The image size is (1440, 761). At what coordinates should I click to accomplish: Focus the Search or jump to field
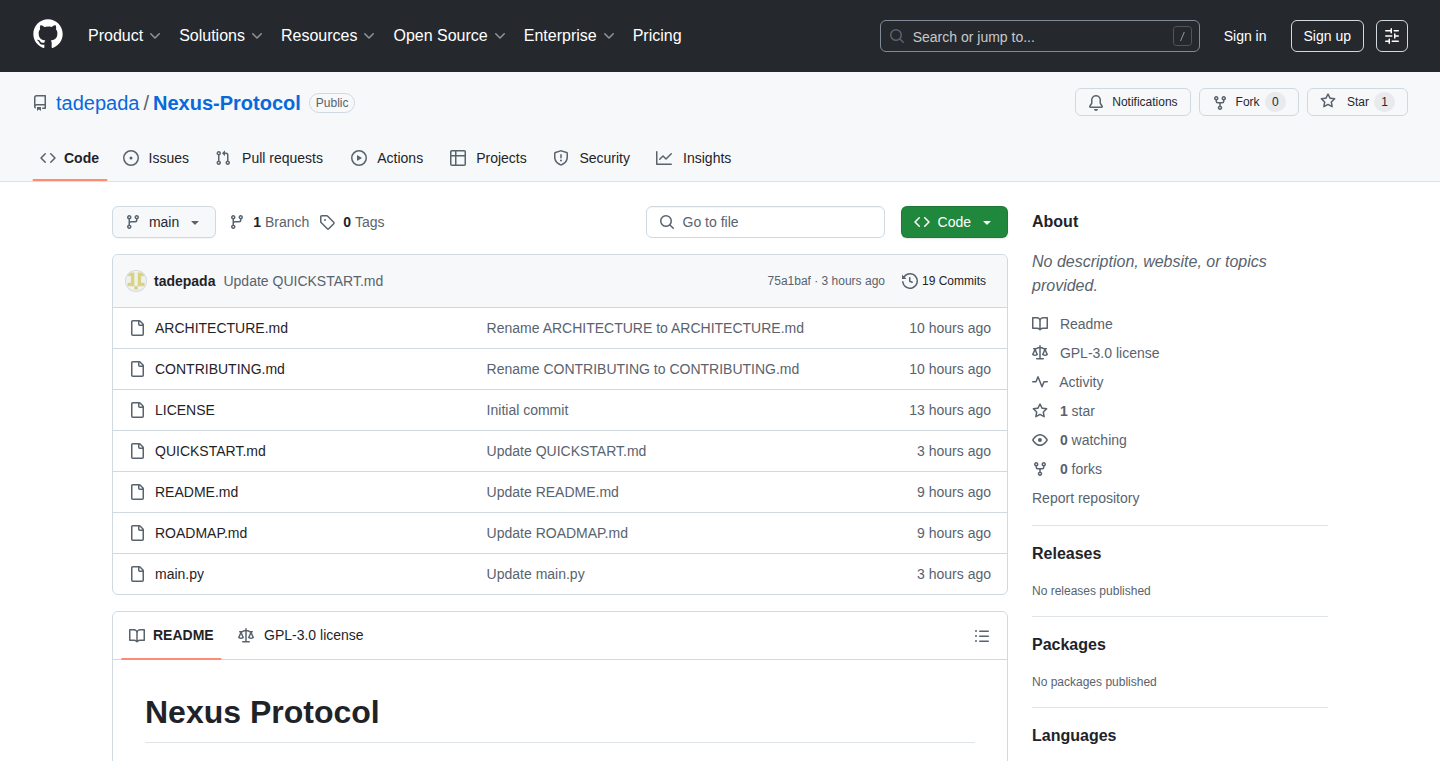click(1040, 36)
